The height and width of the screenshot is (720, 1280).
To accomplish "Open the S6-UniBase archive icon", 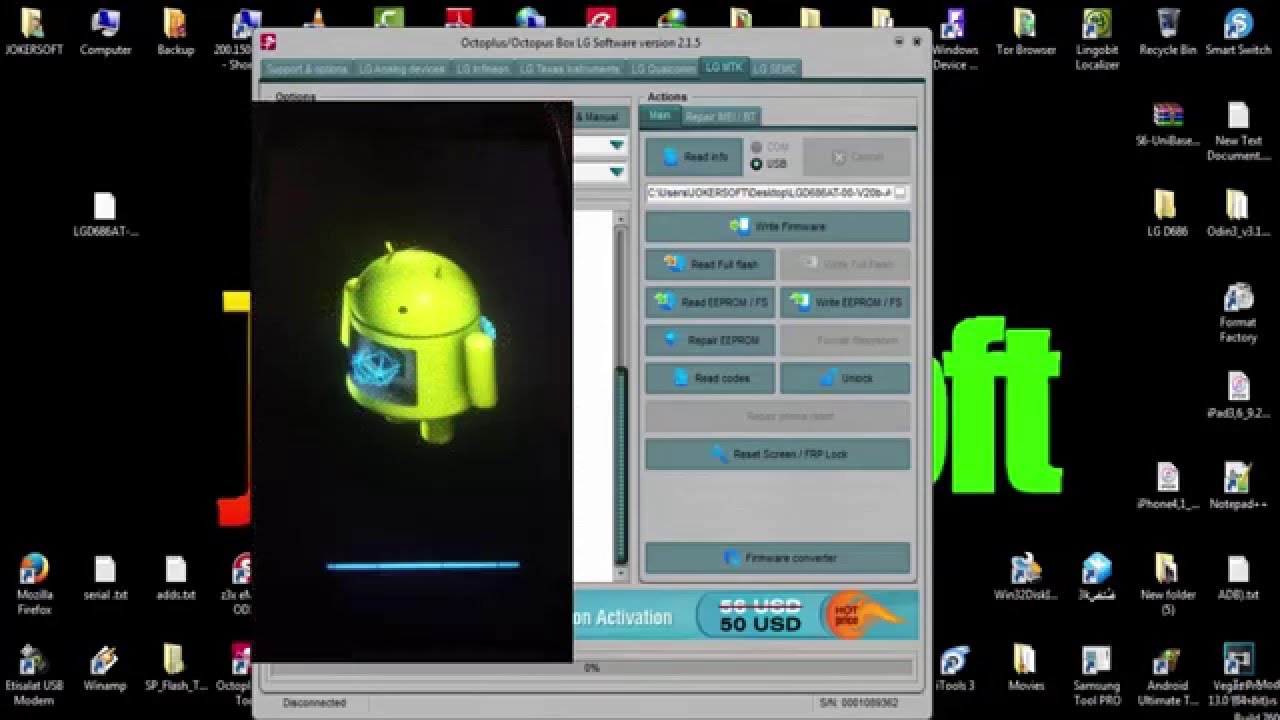I will tap(1167, 123).
